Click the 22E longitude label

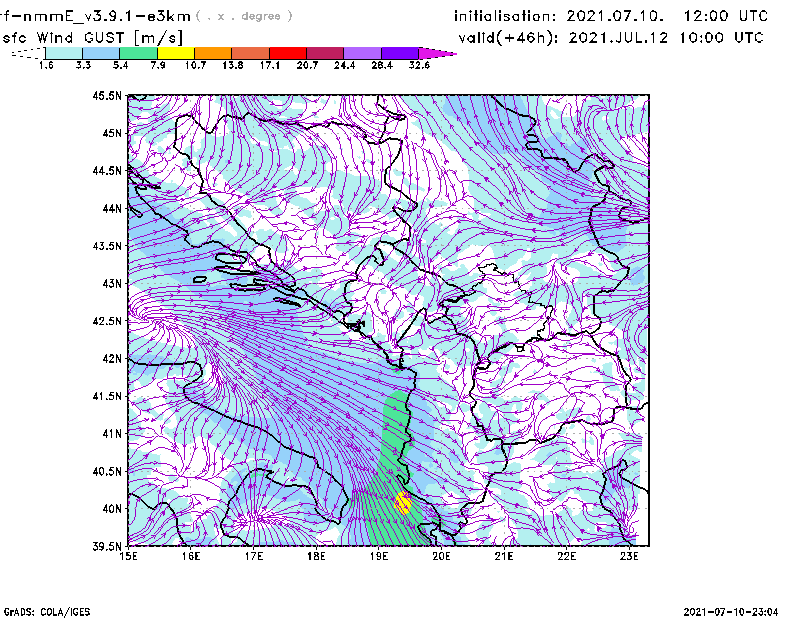click(566, 556)
